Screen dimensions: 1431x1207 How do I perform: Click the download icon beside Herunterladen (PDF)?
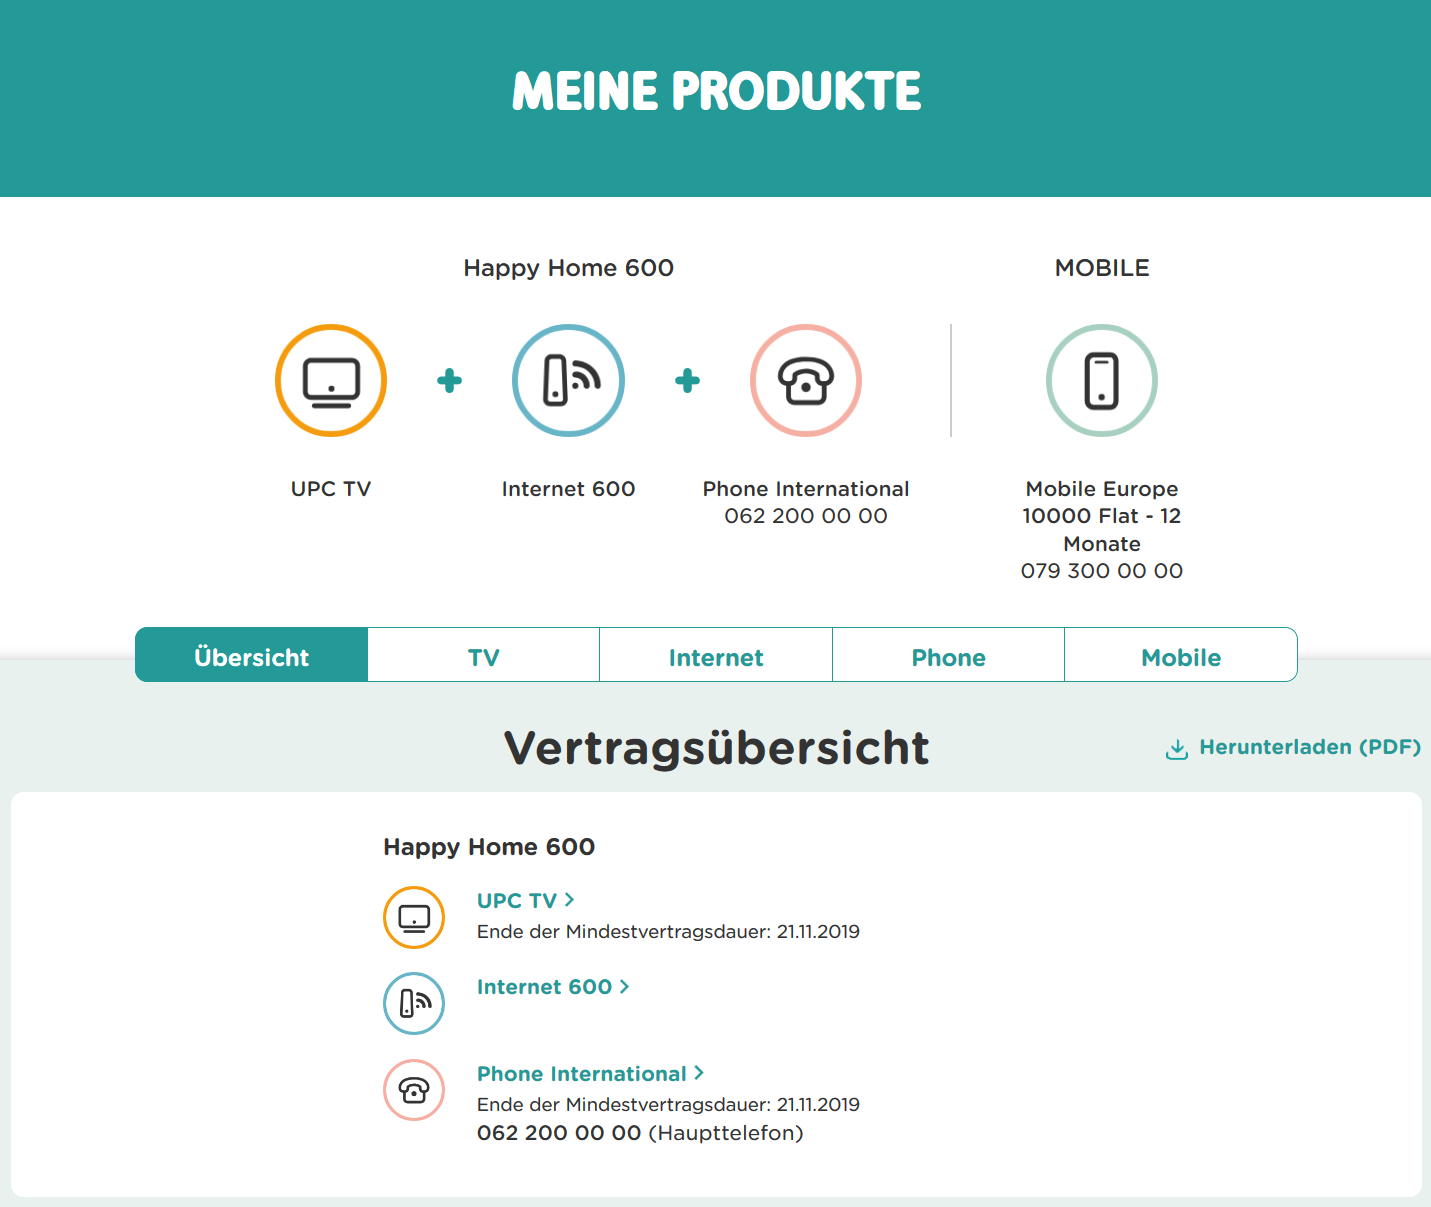tap(1177, 749)
